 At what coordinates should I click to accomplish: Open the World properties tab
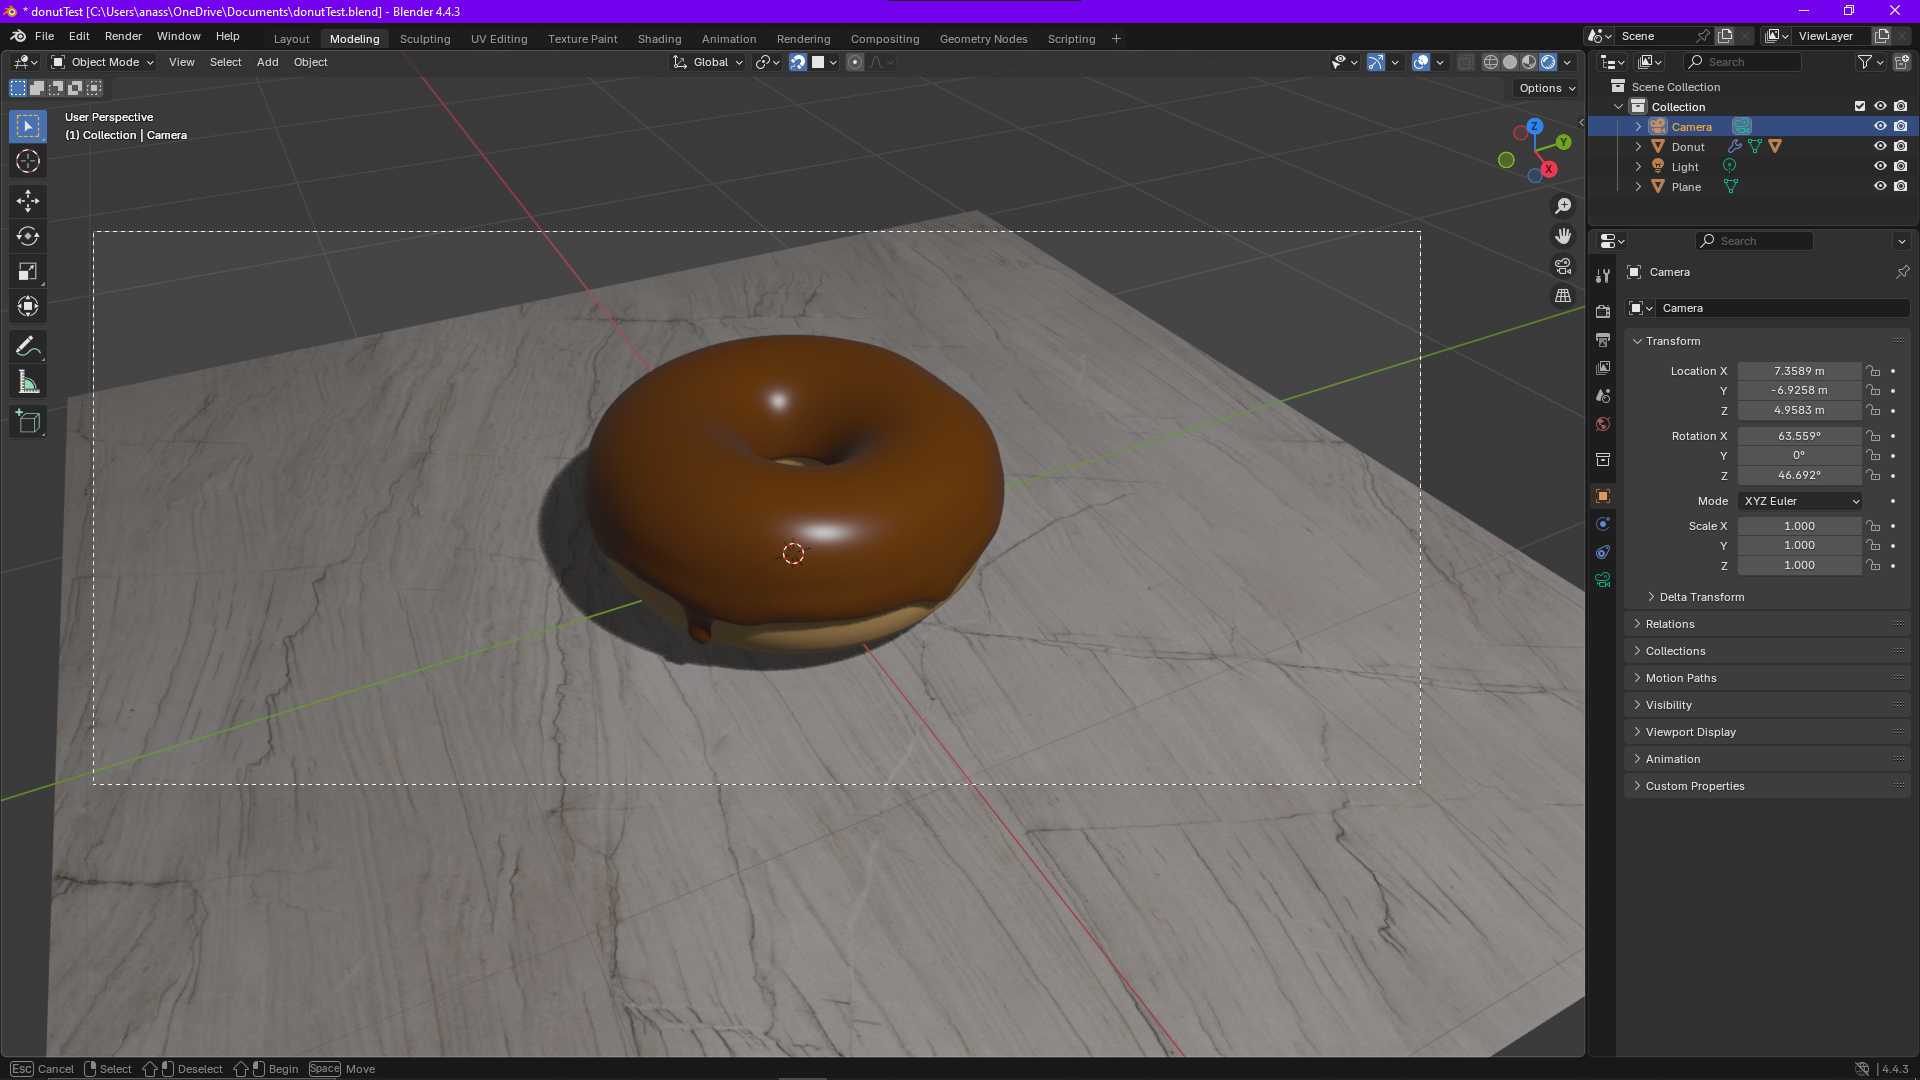pos(1603,424)
